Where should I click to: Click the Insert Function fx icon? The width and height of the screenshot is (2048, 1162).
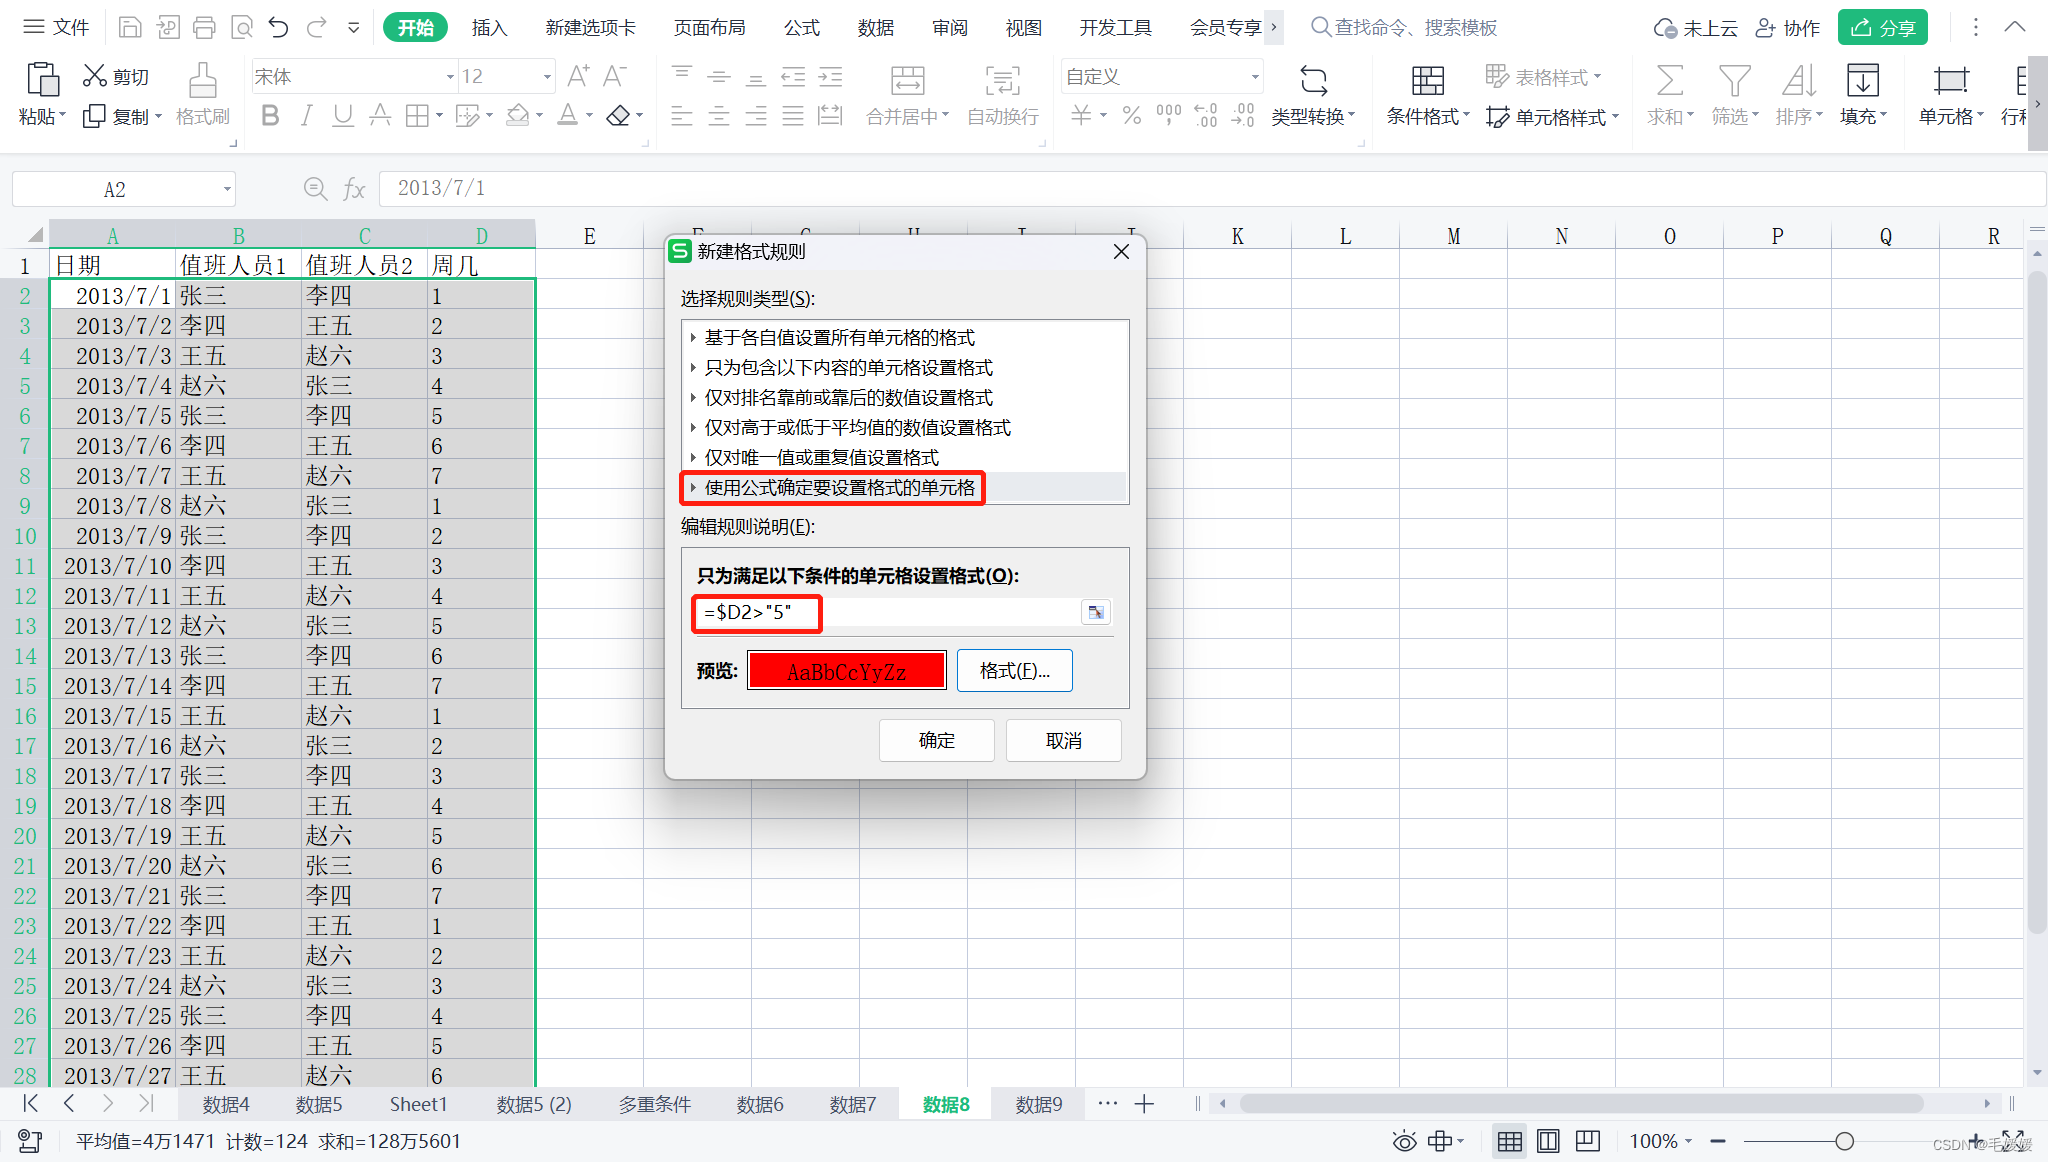pyautogui.click(x=354, y=188)
